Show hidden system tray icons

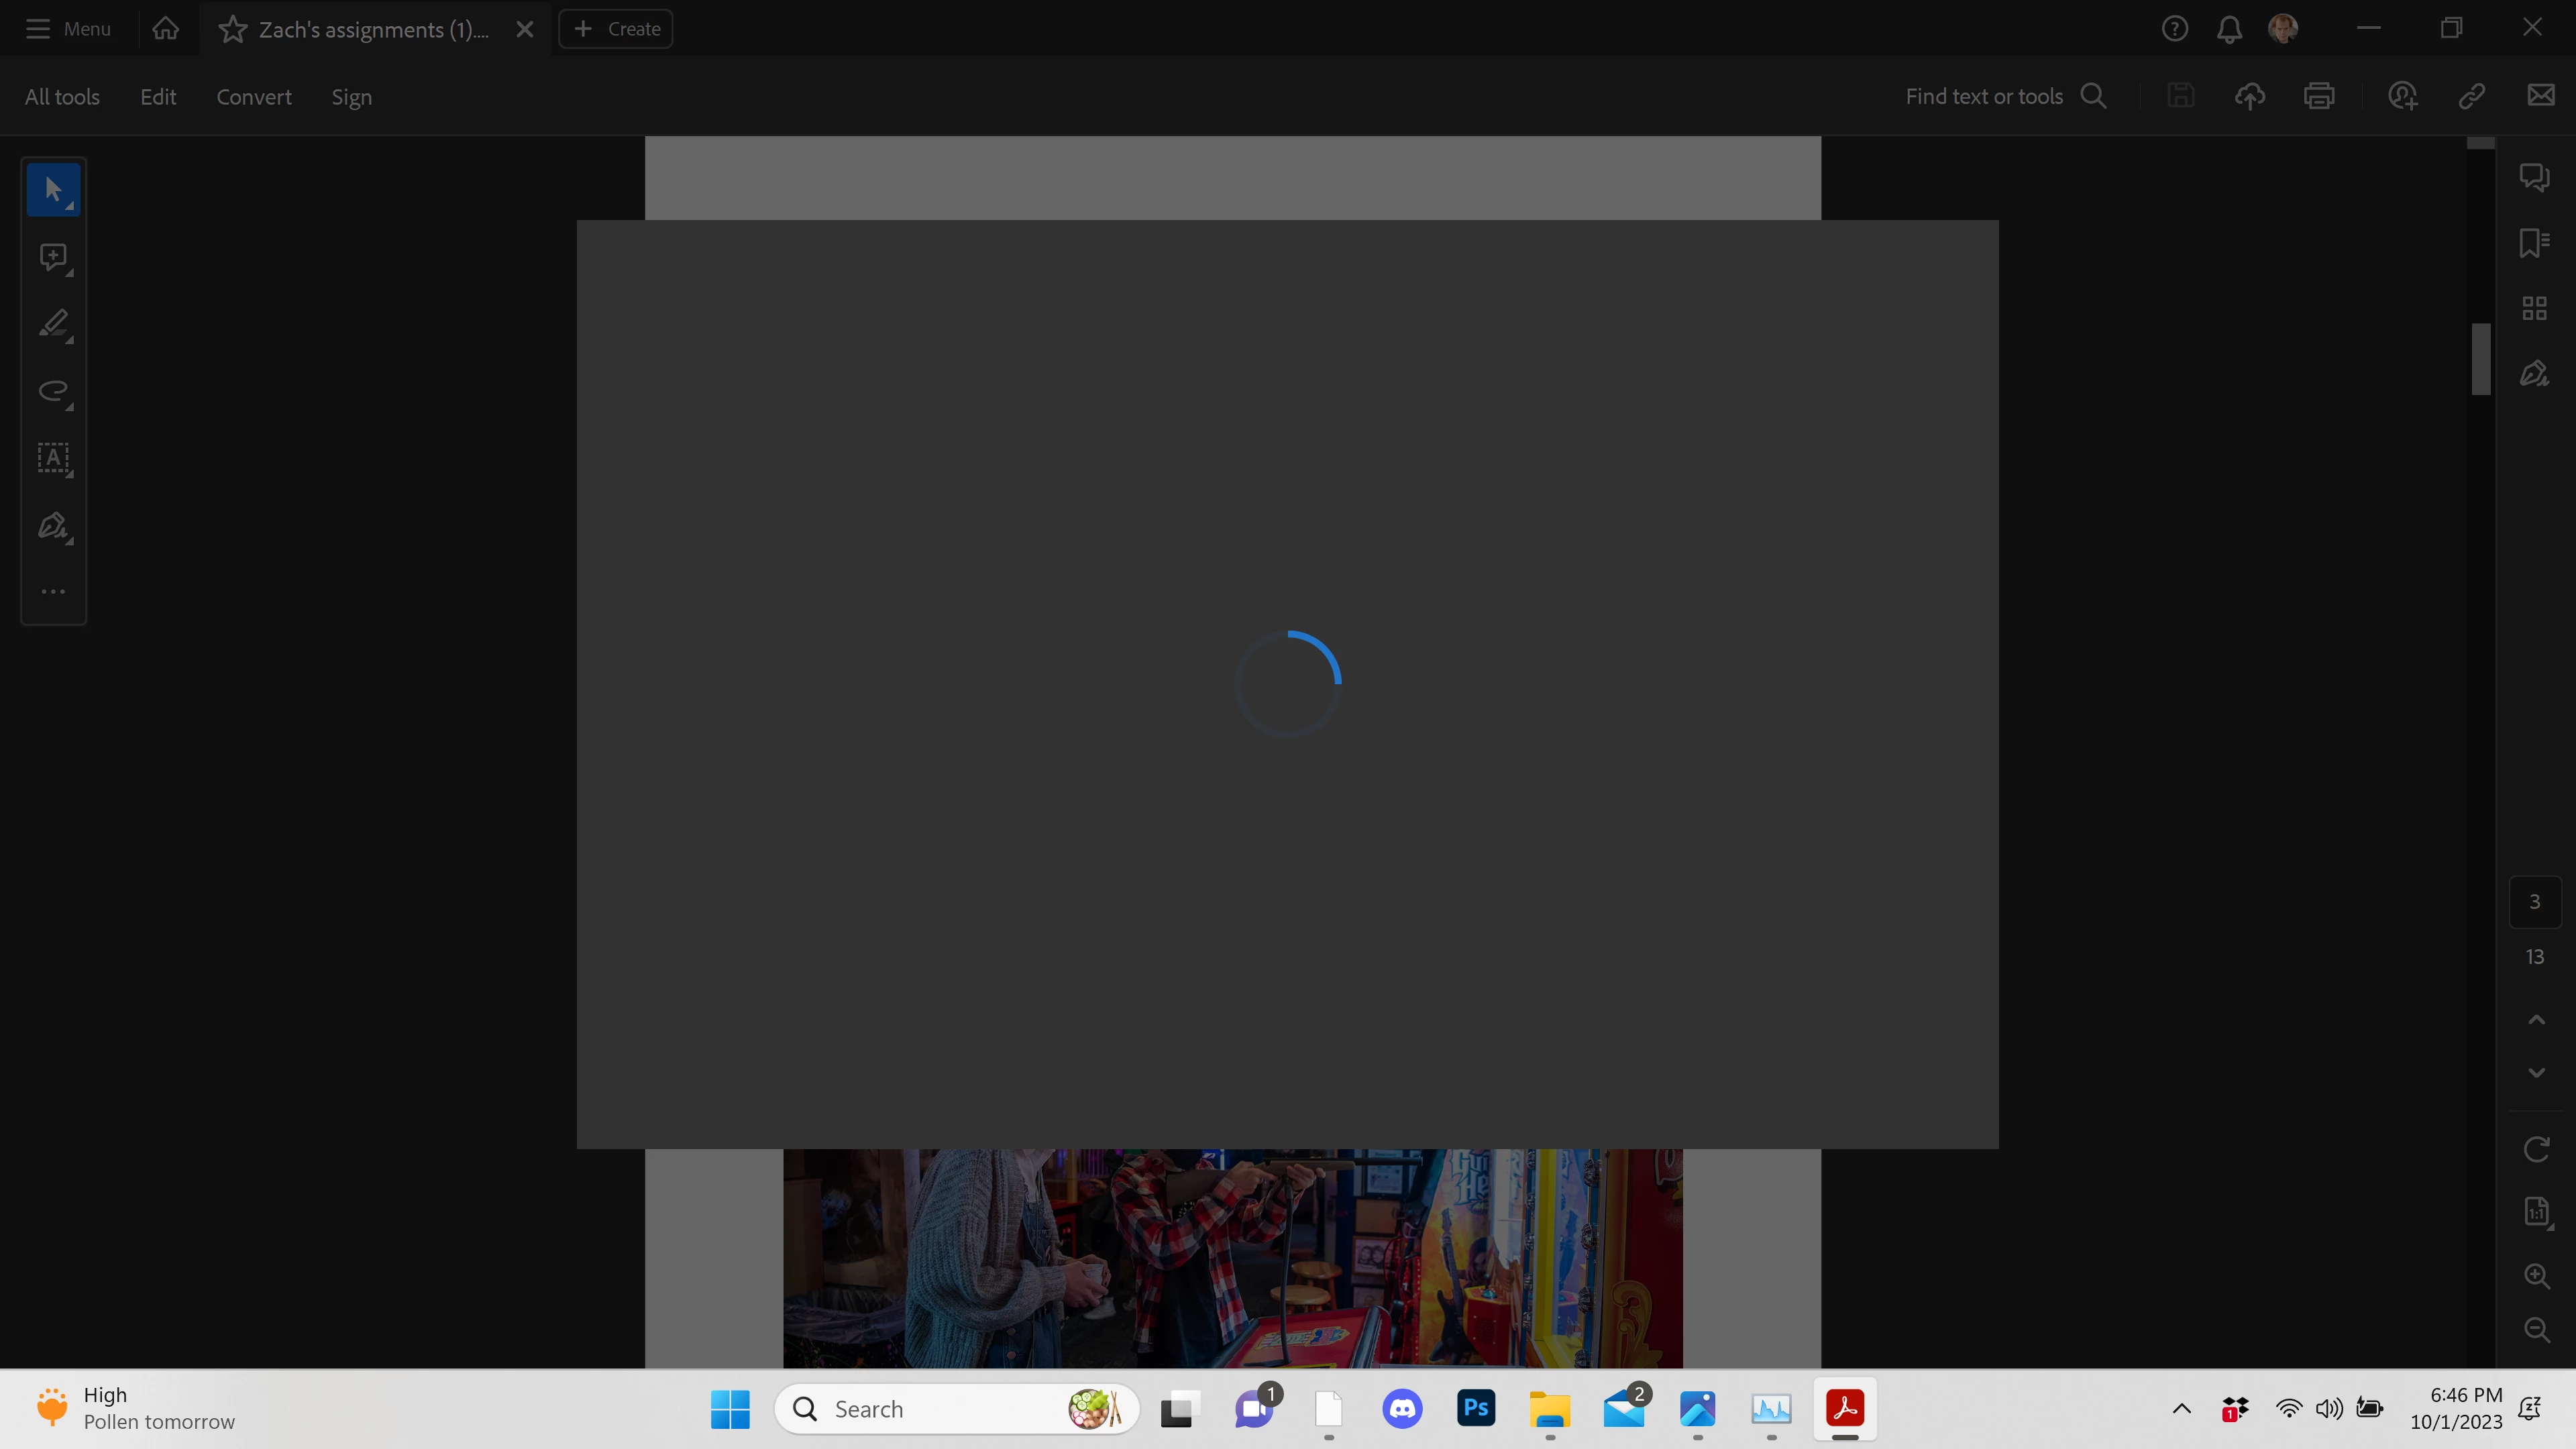tap(2182, 1409)
